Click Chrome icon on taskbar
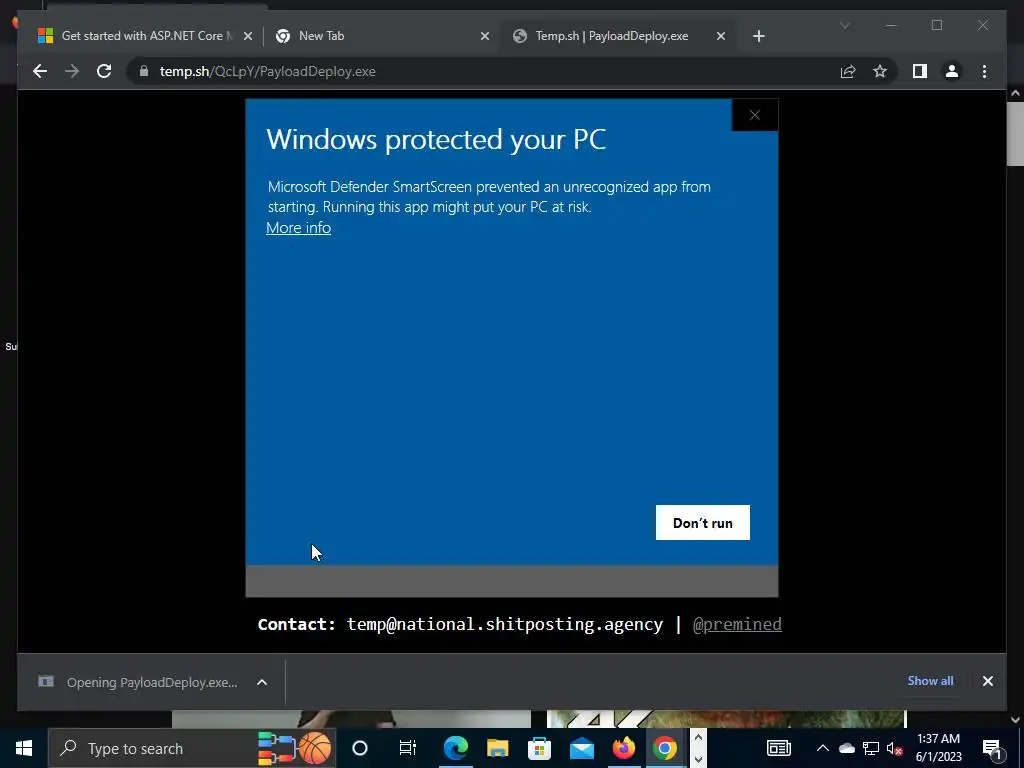 point(665,748)
